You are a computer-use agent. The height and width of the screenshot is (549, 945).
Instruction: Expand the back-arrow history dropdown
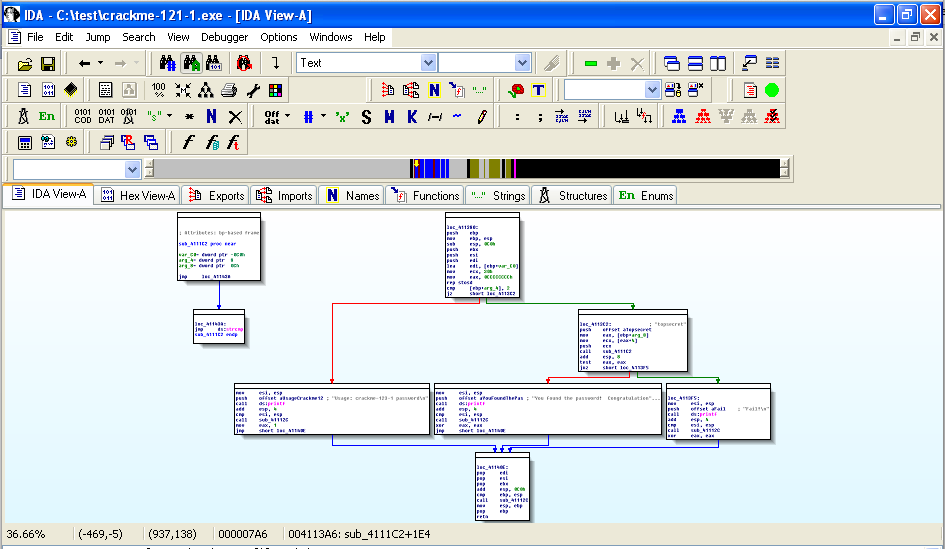click(100, 63)
